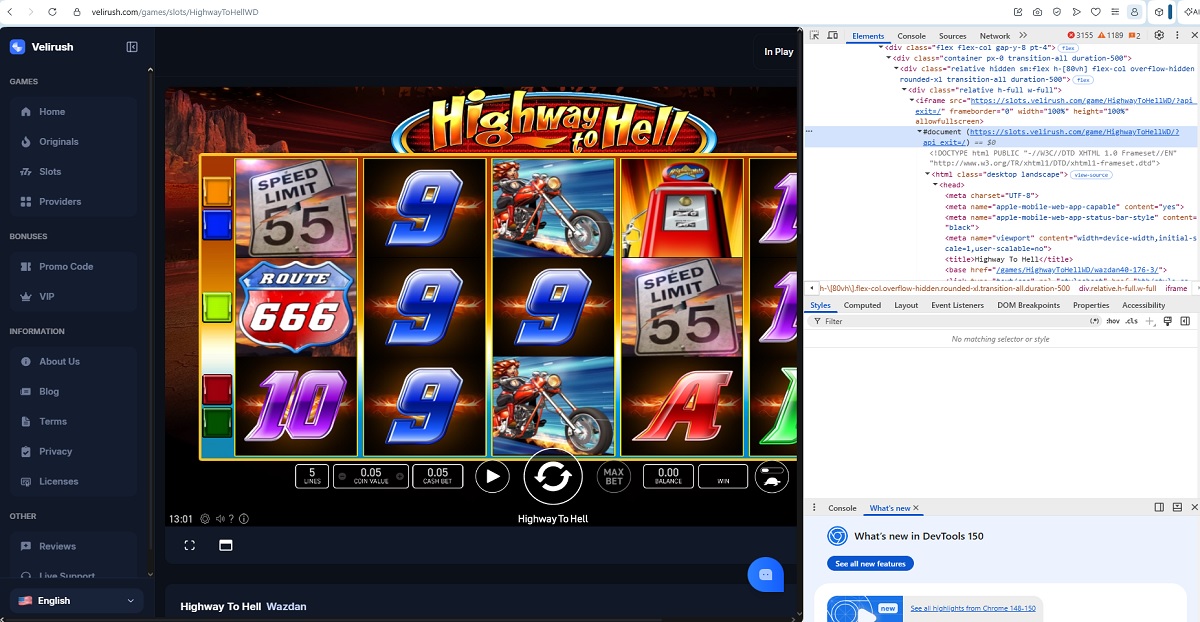Decrease the coin value with minus
1200x622 pixels.
pos(343,477)
